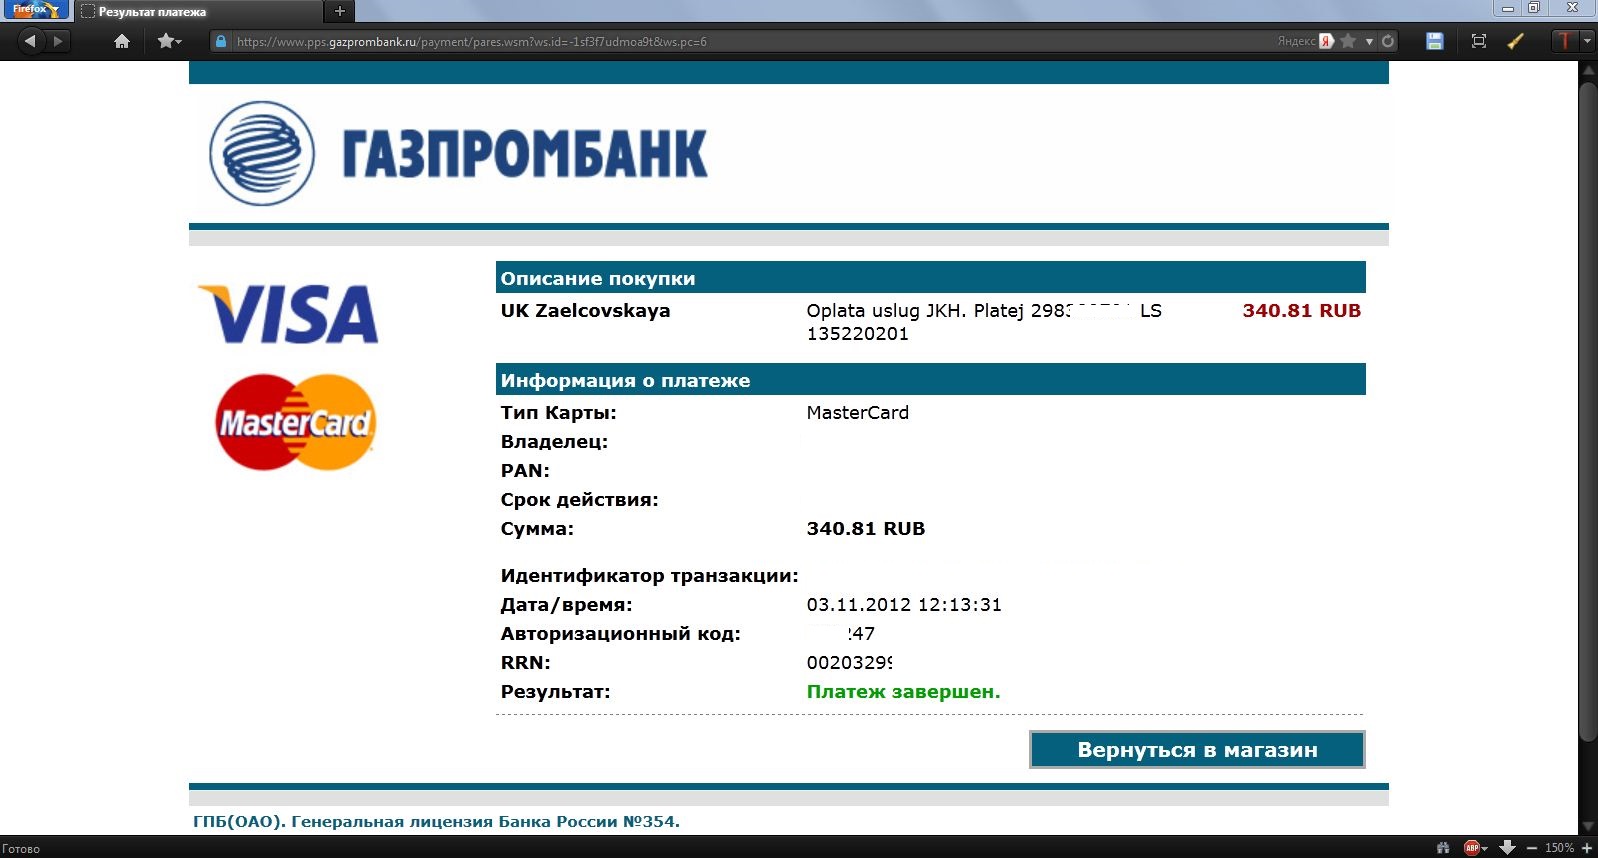The width and height of the screenshot is (1598, 858).
Task: Click the date 03.11.2012 12:13:31
Action: tap(904, 605)
